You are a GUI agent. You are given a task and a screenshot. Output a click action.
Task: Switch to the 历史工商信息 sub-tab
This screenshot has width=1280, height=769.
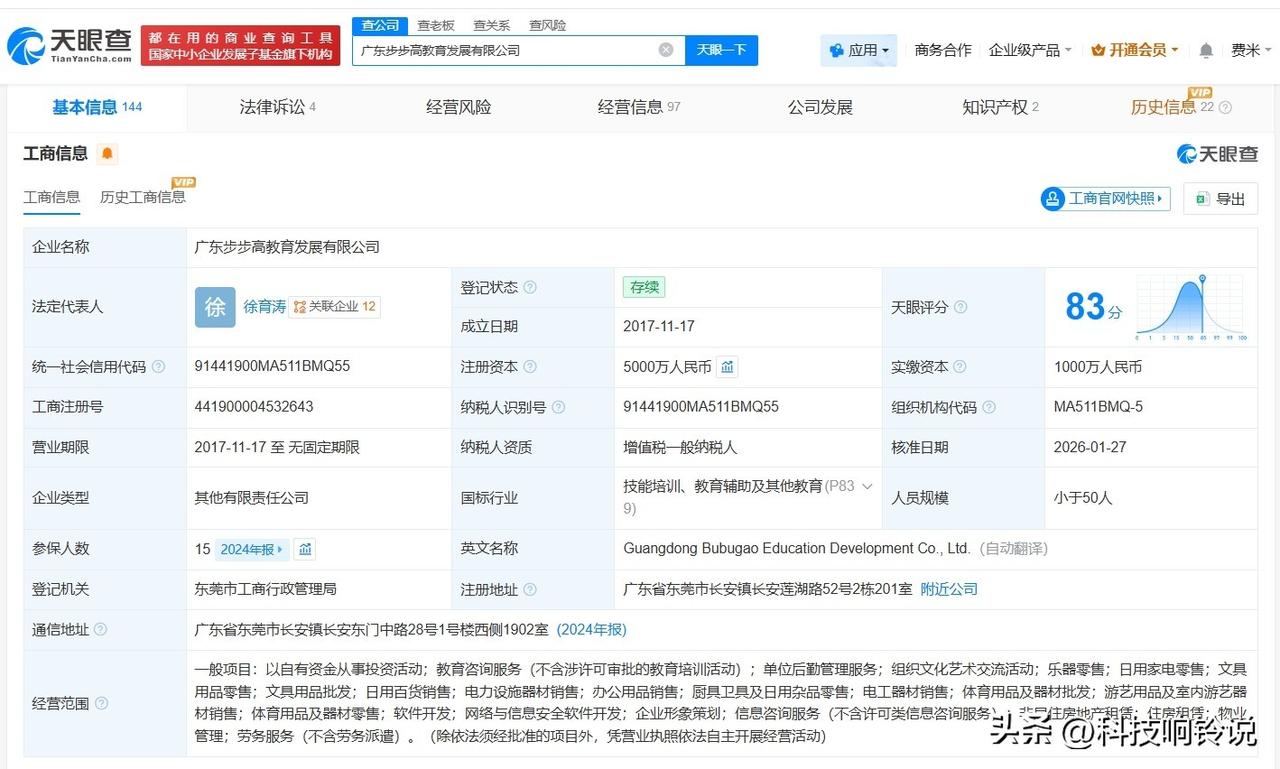(x=143, y=197)
